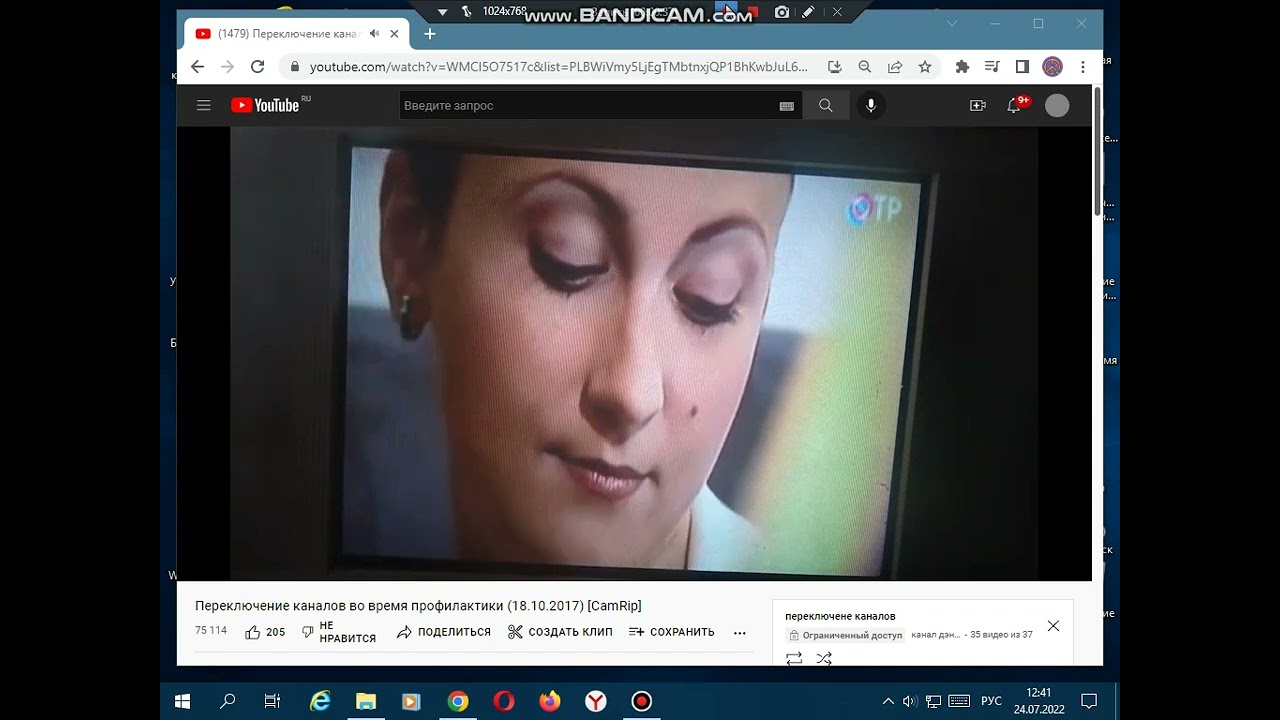This screenshot has height=720, width=1280.
Task: Like the video (205)
Action: [x=265, y=632]
